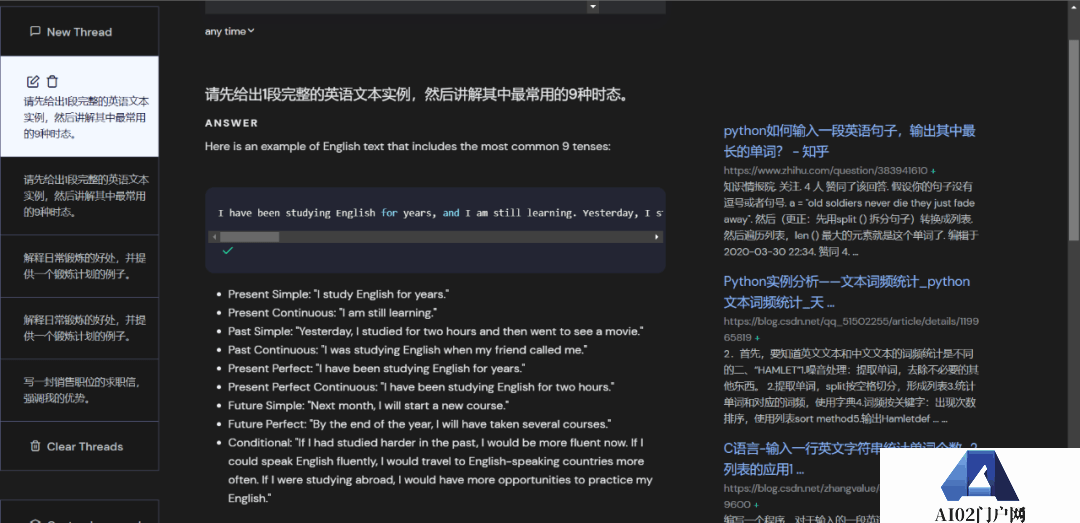Viewport: 1080px width, 523px height.
Task: Open the 'python如何输入一段英语句子' Zhihu link
Action: coord(849,141)
